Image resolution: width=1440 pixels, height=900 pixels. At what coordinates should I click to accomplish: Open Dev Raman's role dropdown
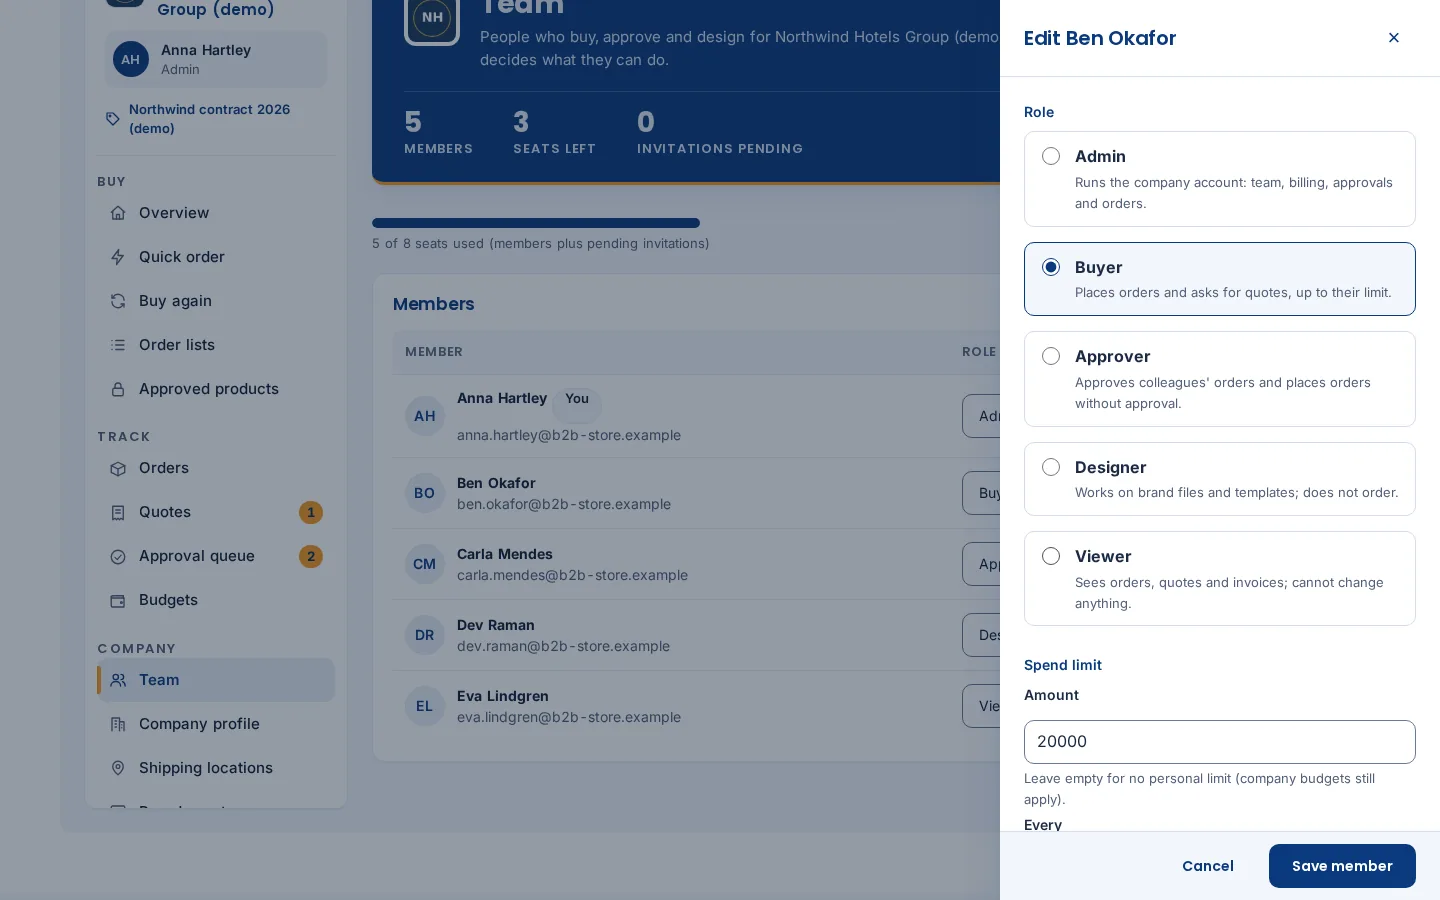982,635
